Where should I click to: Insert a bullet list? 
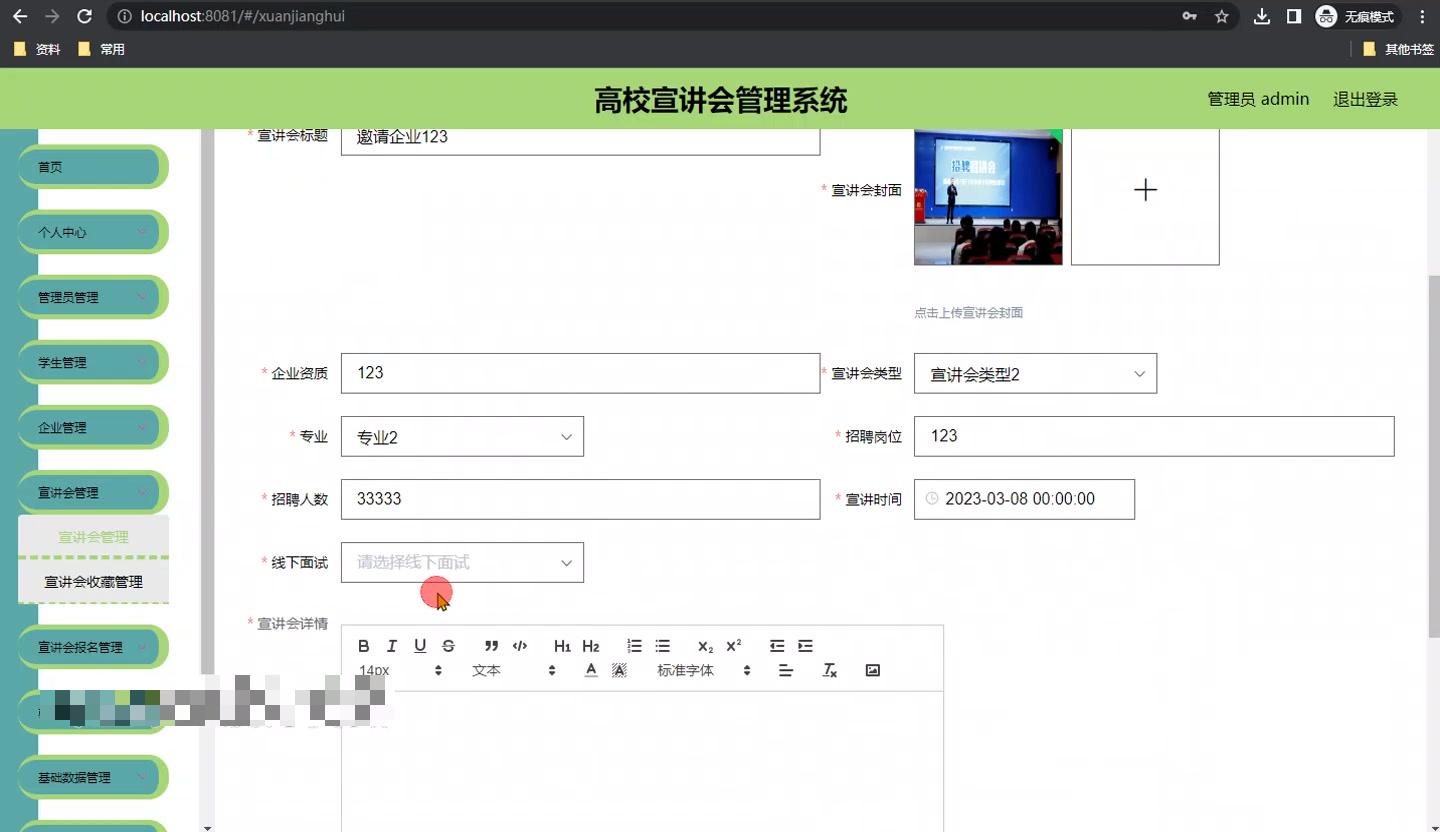click(x=662, y=646)
